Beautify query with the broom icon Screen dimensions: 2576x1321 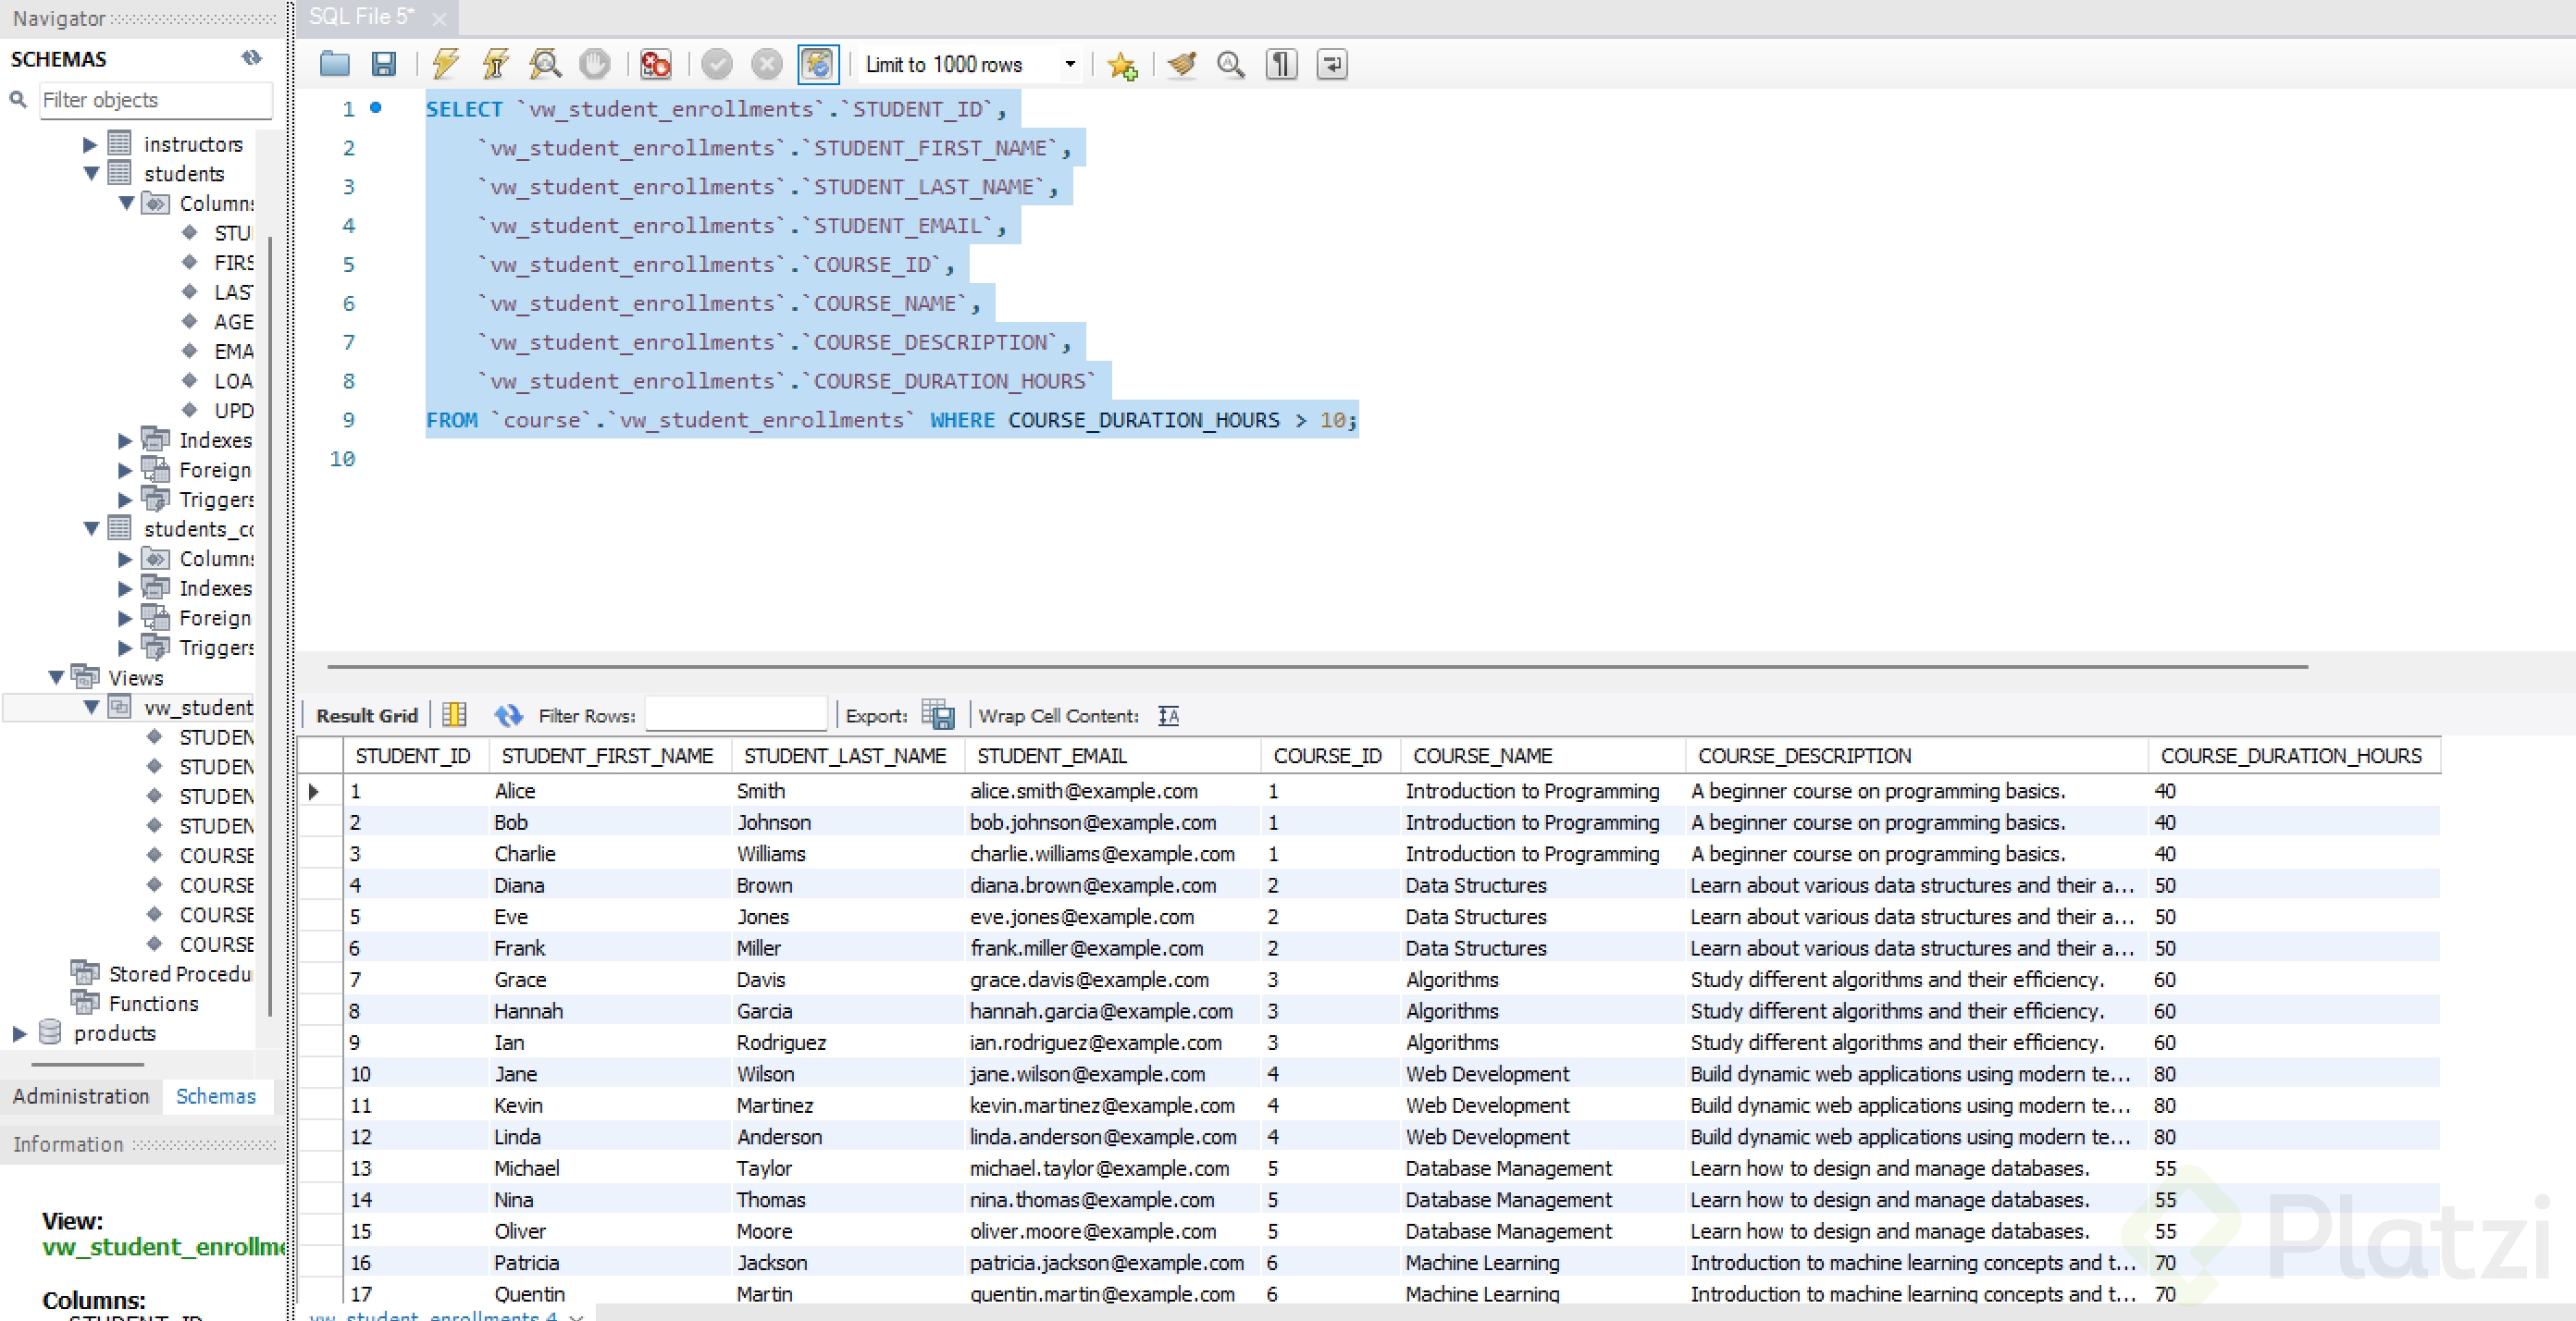[1181, 64]
